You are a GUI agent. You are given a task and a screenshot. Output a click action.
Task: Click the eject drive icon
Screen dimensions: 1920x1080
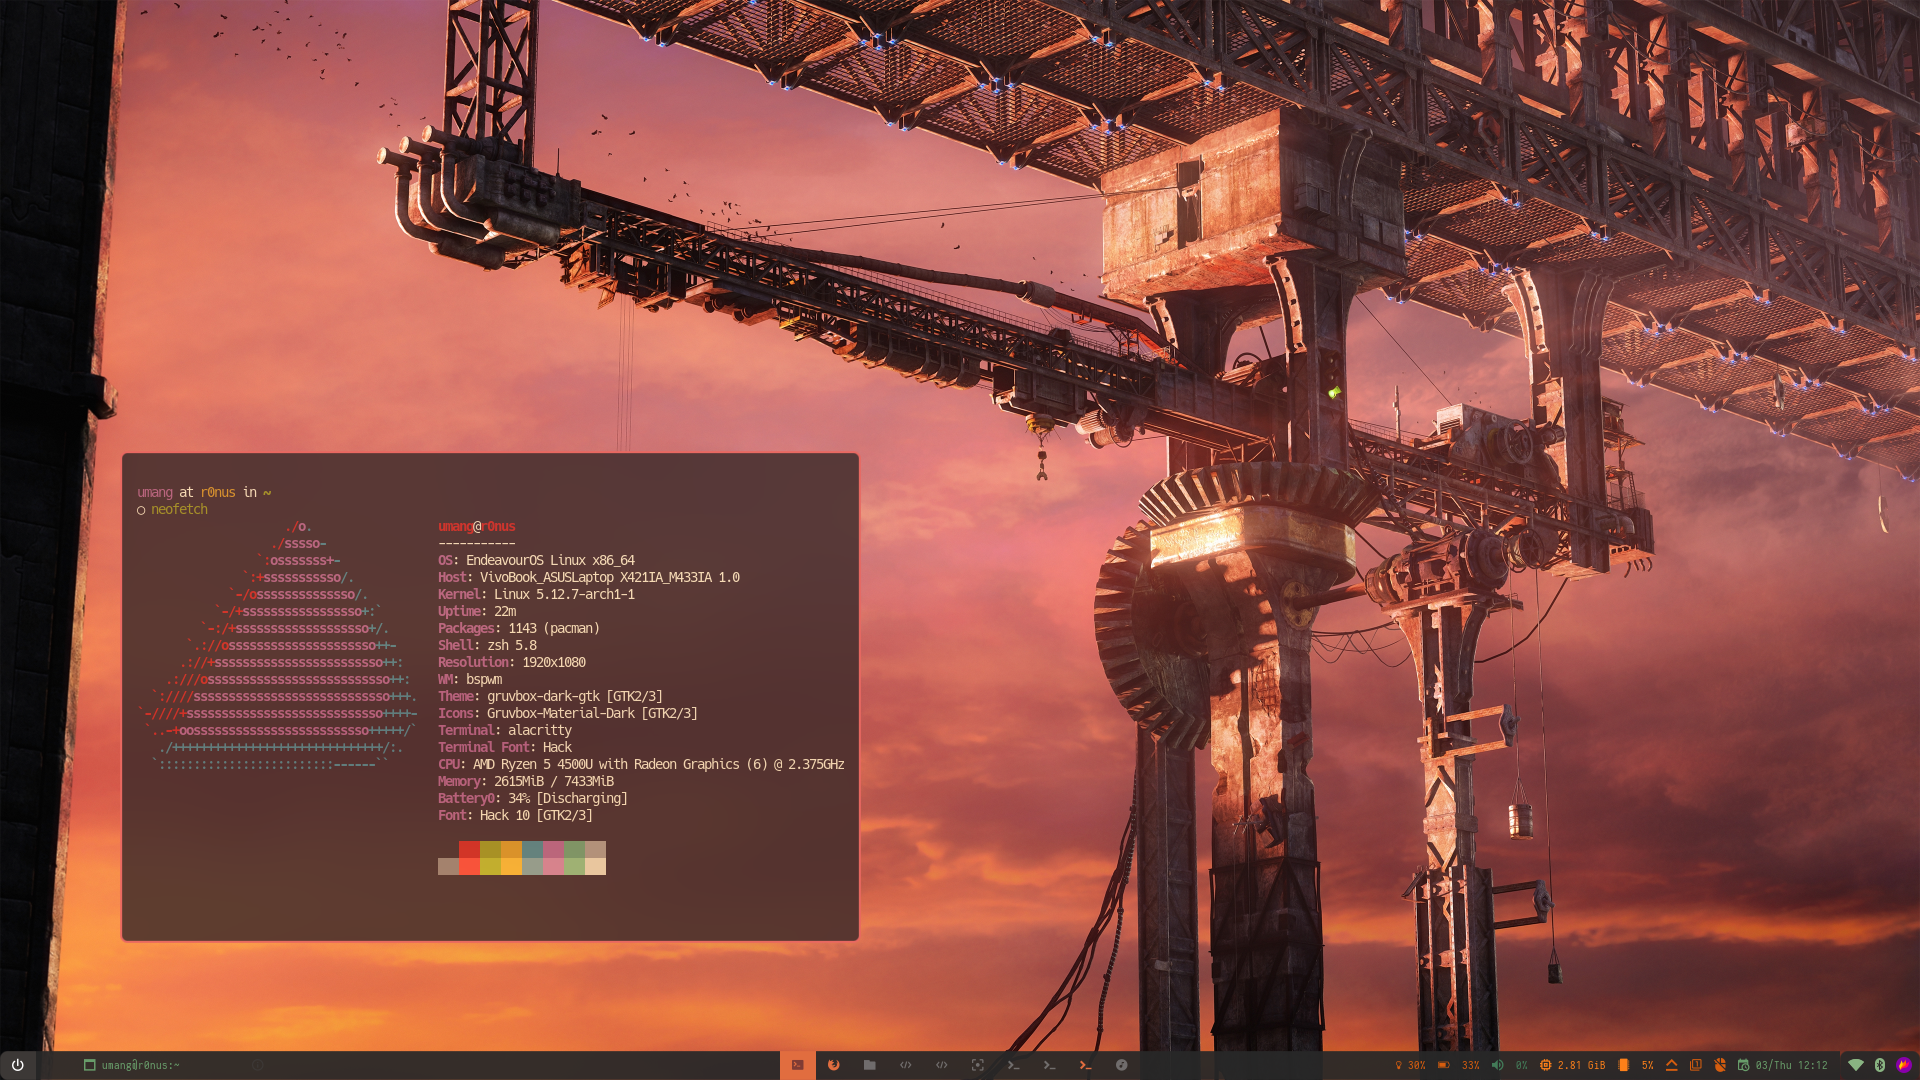click(1671, 1065)
